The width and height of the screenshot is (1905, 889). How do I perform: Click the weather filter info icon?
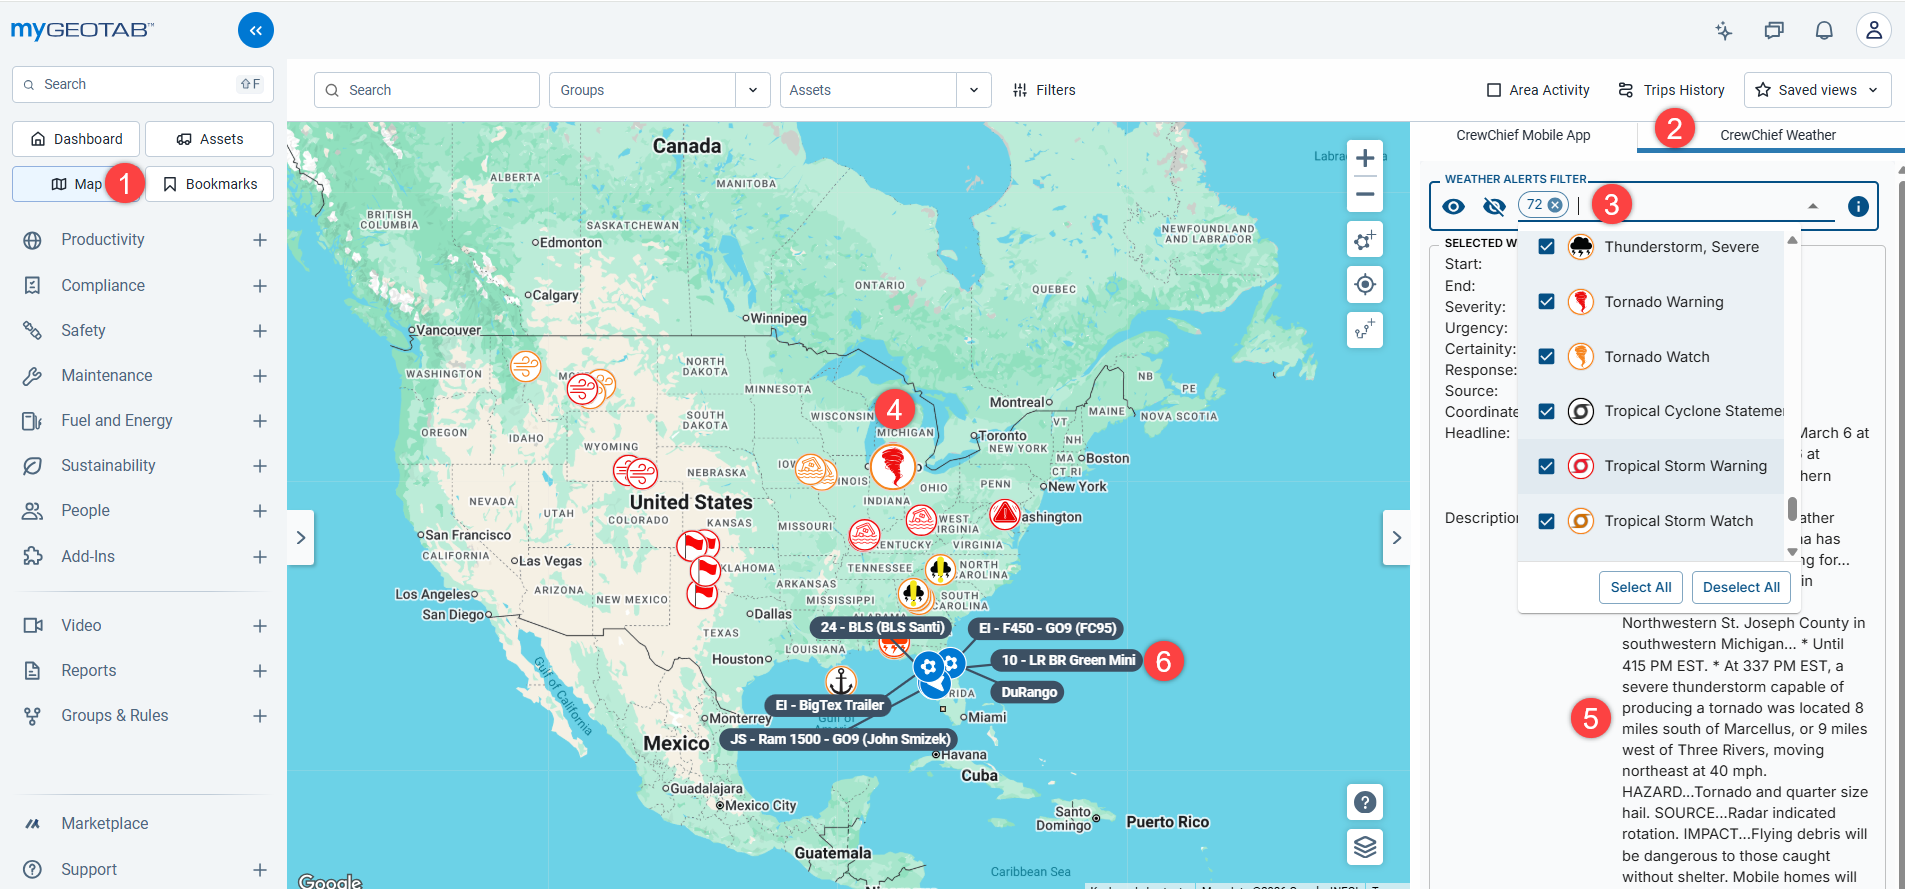(1857, 206)
